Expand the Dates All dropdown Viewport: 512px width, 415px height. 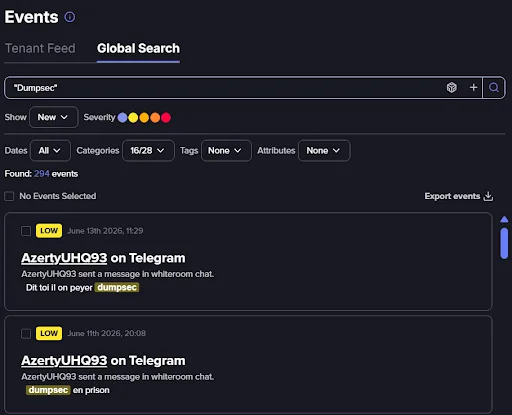pyautogui.click(x=50, y=151)
